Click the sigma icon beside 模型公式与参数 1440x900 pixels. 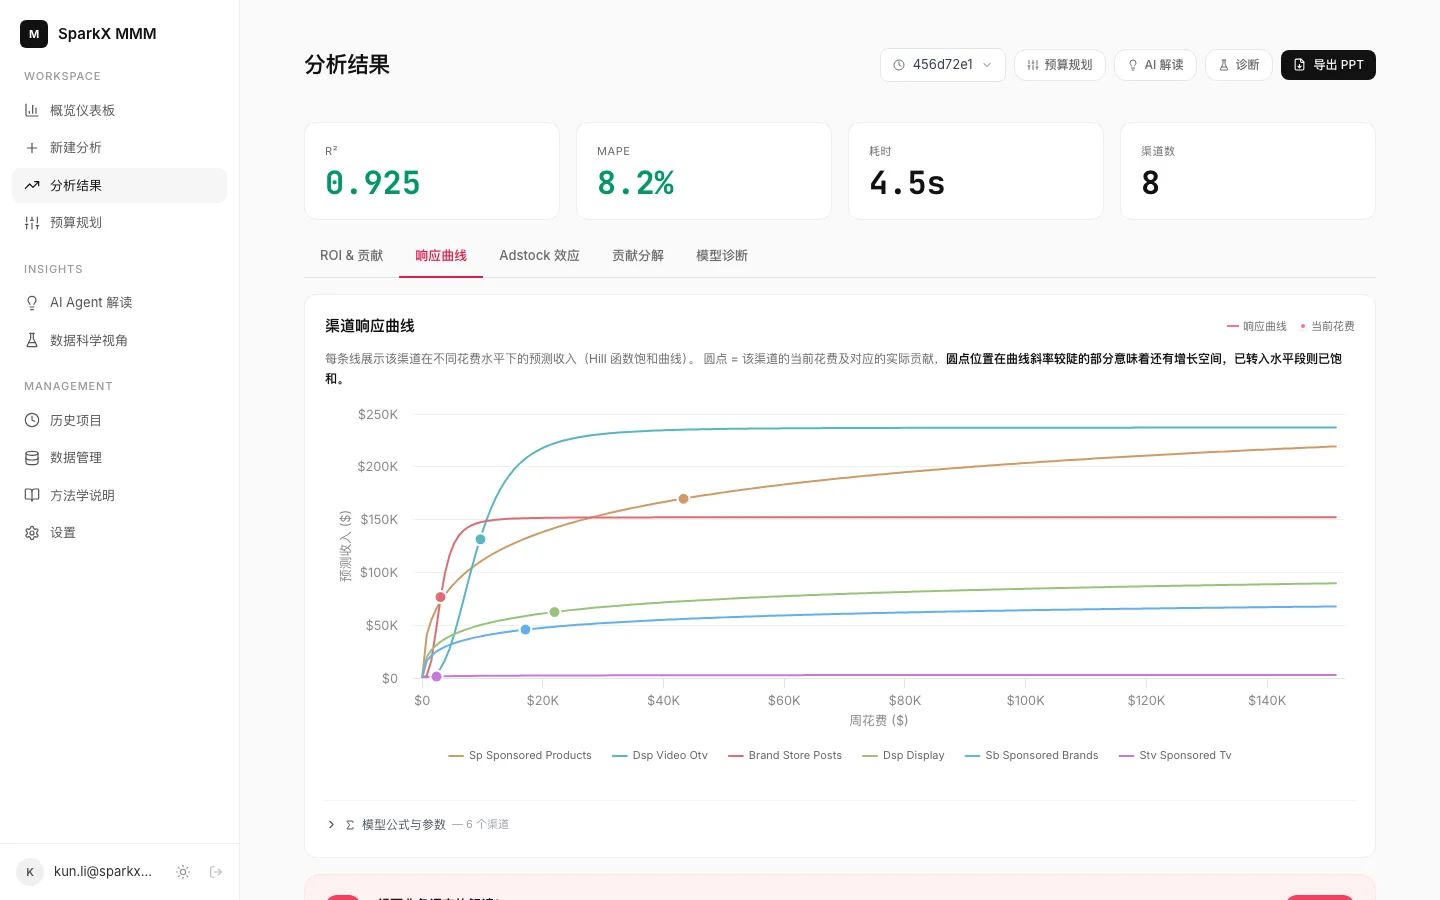(350, 825)
